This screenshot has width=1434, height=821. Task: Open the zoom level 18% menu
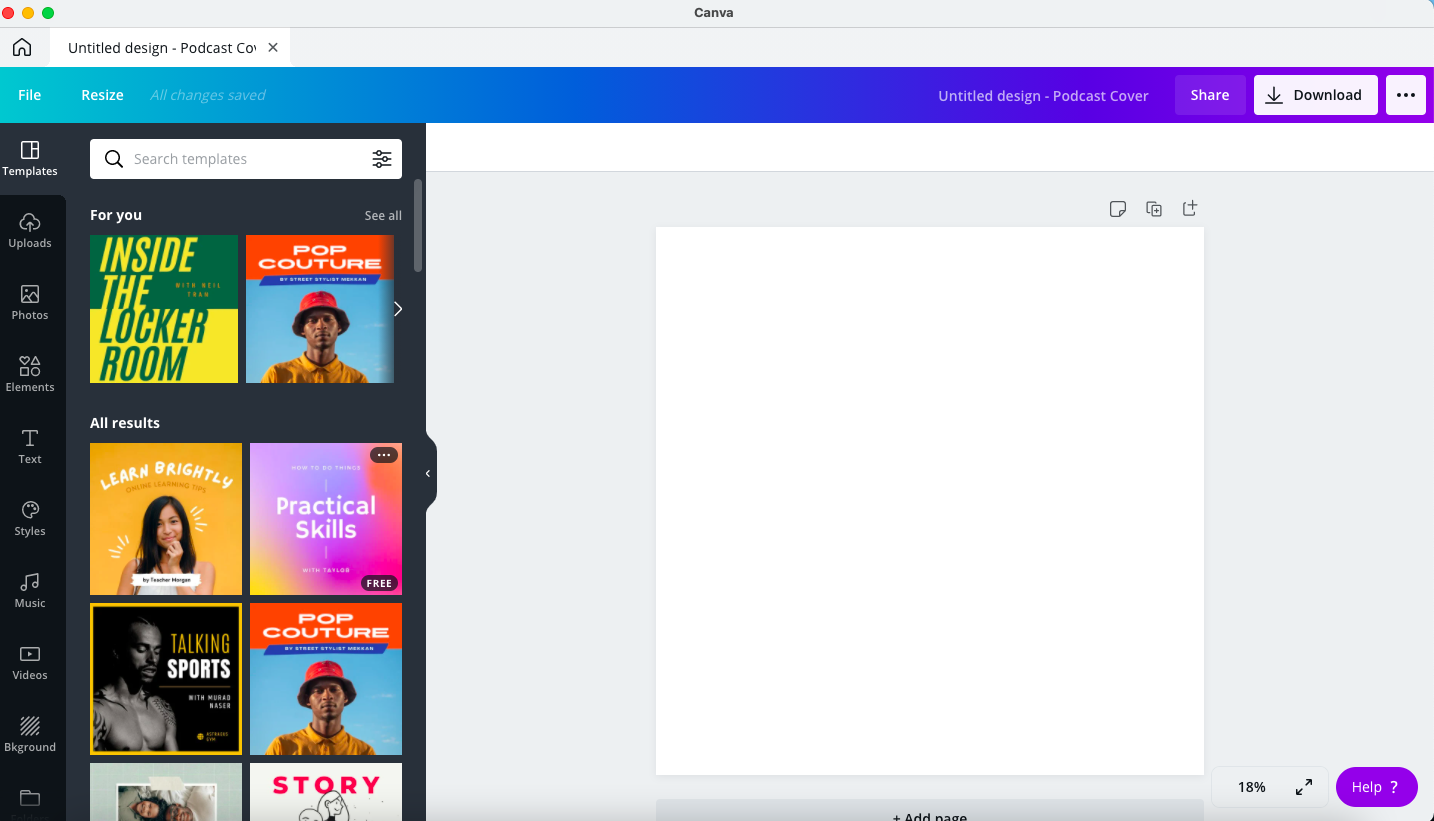pyautogui.click(x=1251, y=787)
